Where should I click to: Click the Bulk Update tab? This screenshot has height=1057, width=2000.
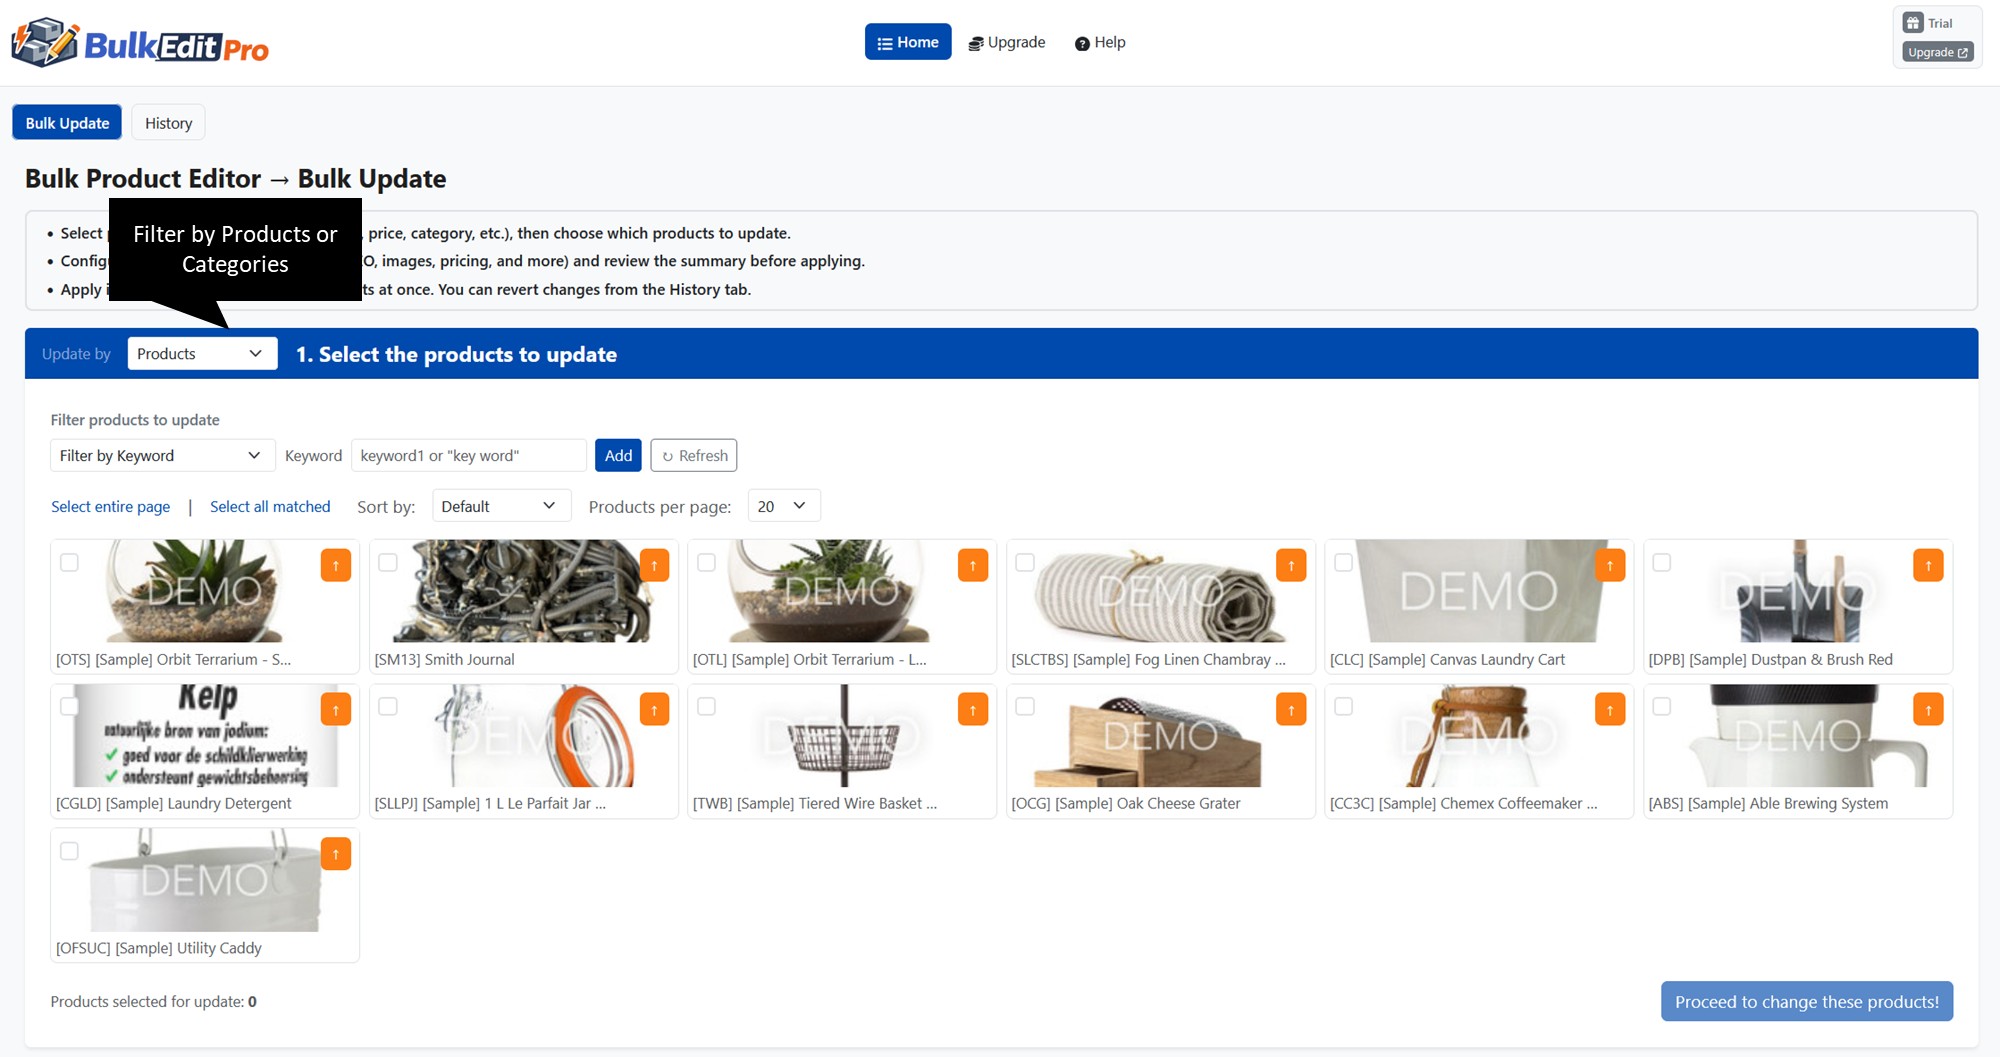[x=66, y=122]
